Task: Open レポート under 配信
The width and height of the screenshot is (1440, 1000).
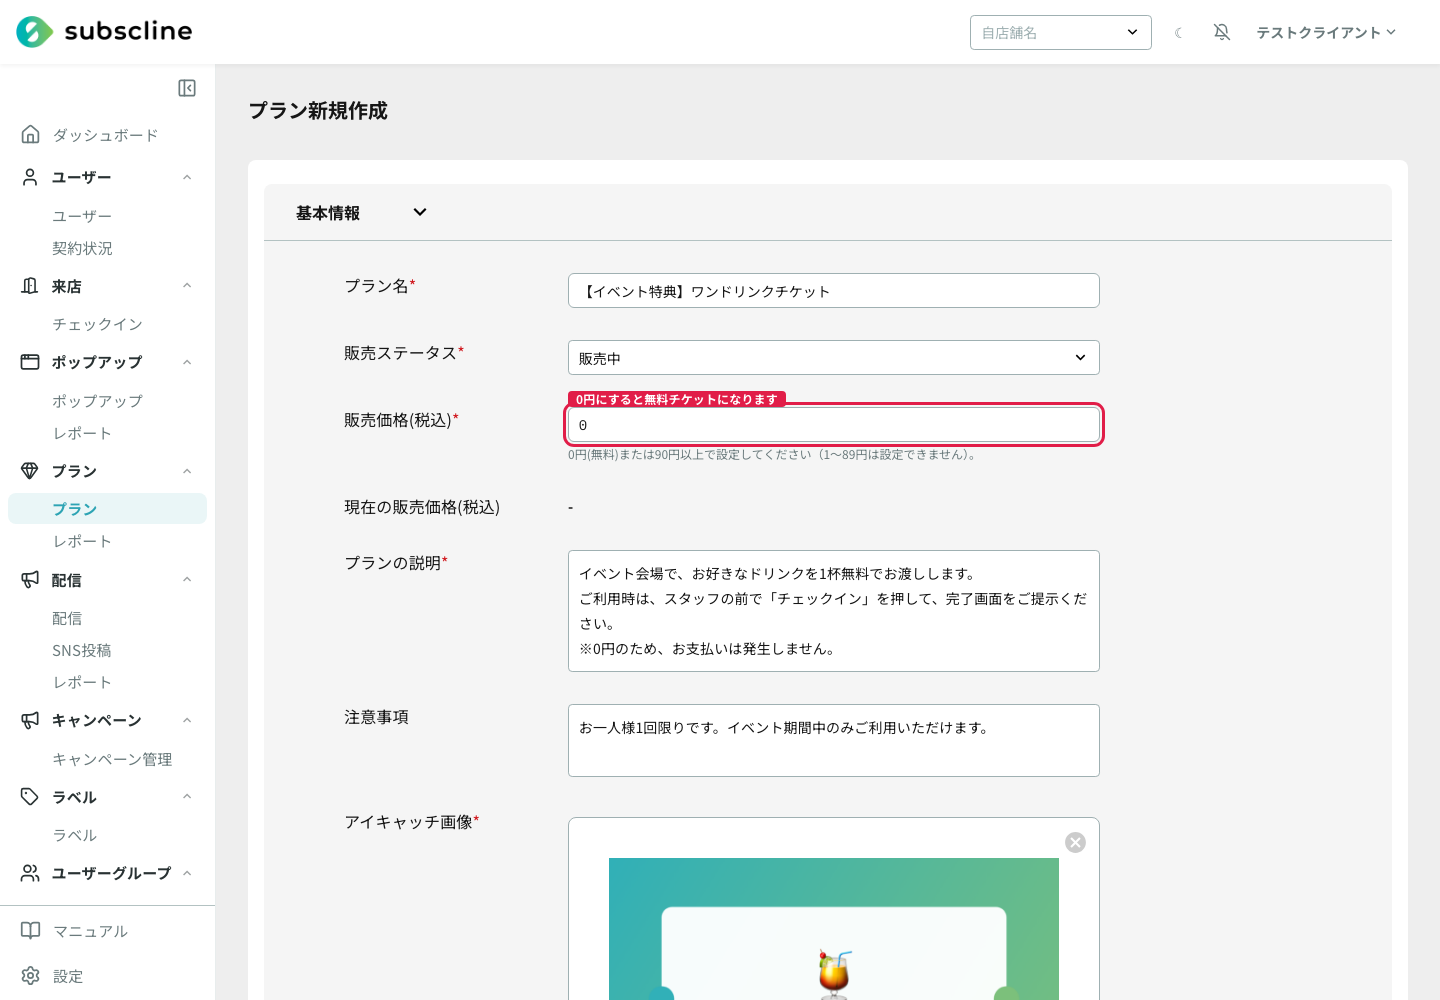Action: pos(82,682)
